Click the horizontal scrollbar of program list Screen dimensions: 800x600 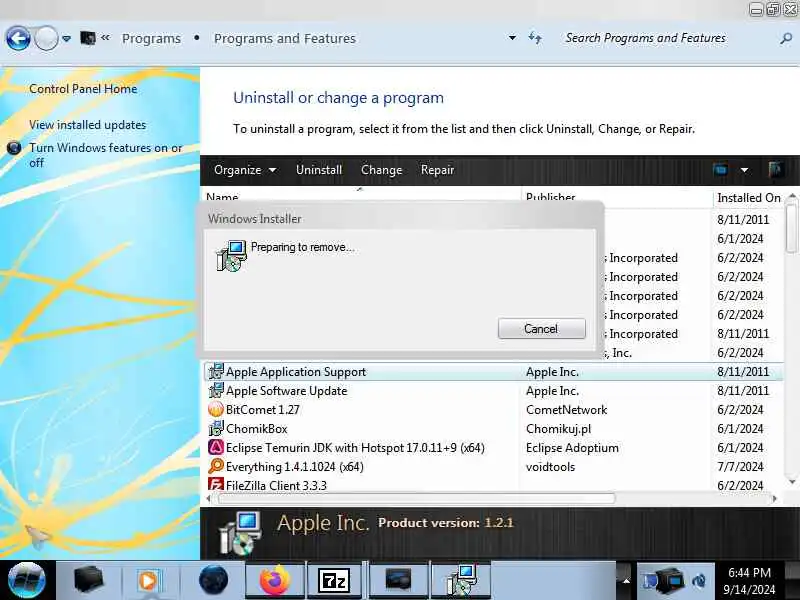click(x=416, y=498)
